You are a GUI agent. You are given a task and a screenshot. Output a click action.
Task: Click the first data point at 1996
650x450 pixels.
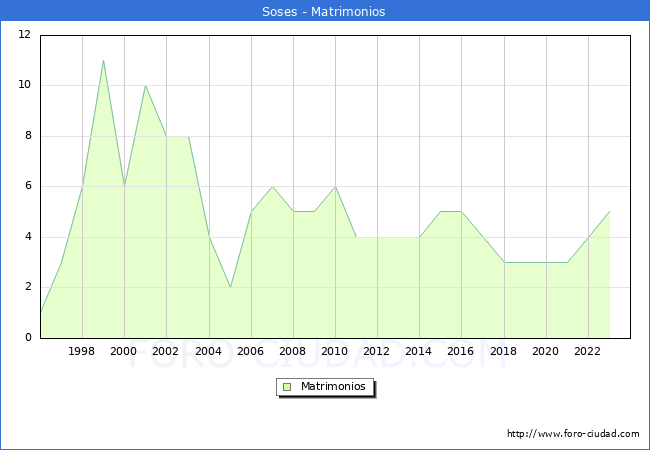point(40,312)
